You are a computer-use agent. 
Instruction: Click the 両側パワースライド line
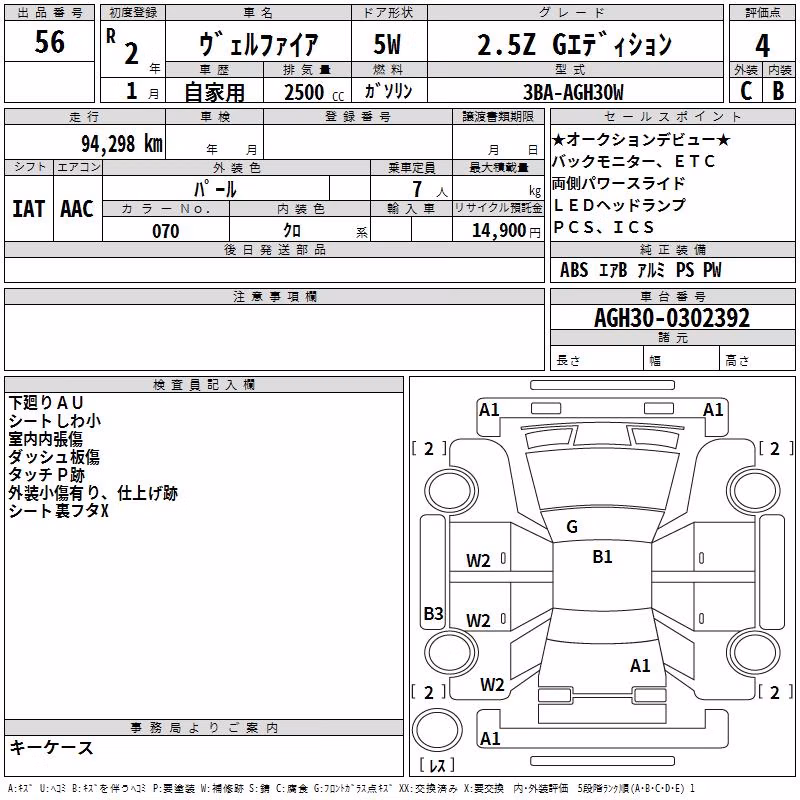618,183
